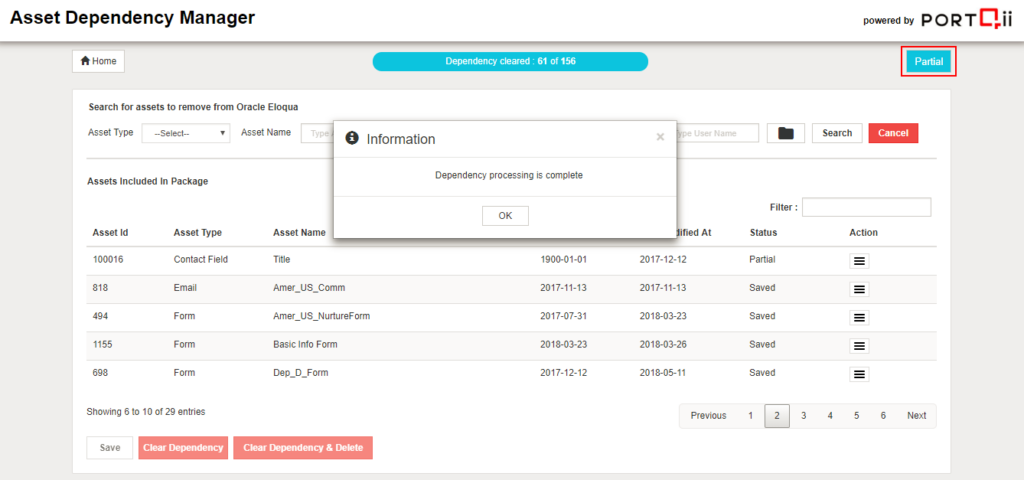Click the Partial status button

[928, 62]
